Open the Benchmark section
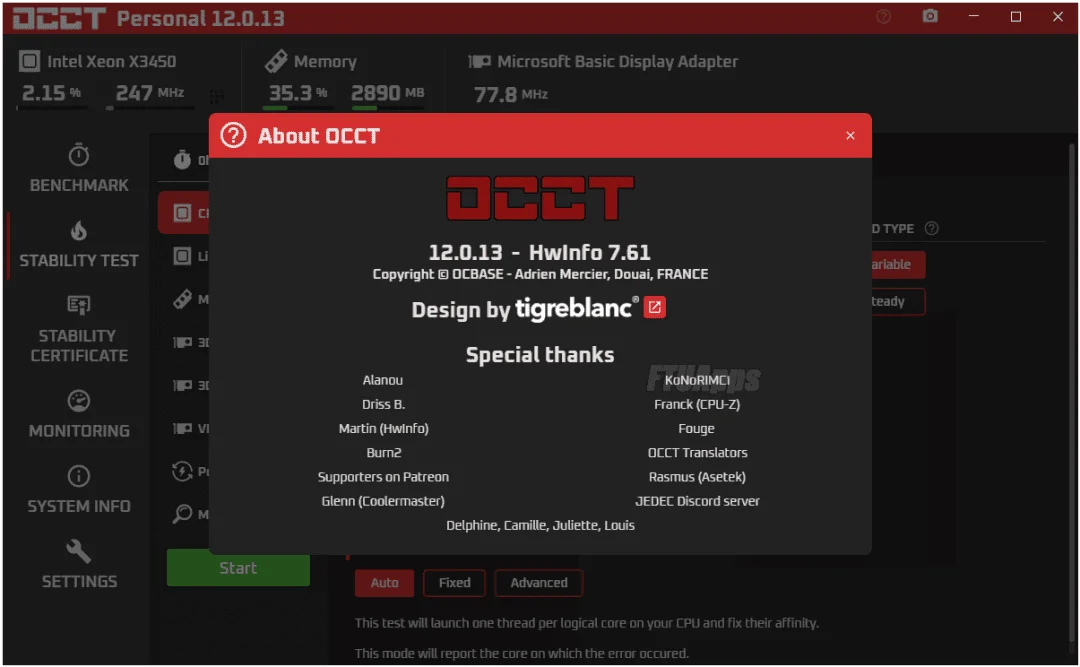Image resolution: width=1080 pixels, height=667 pixels. click(x=79, y=168)
